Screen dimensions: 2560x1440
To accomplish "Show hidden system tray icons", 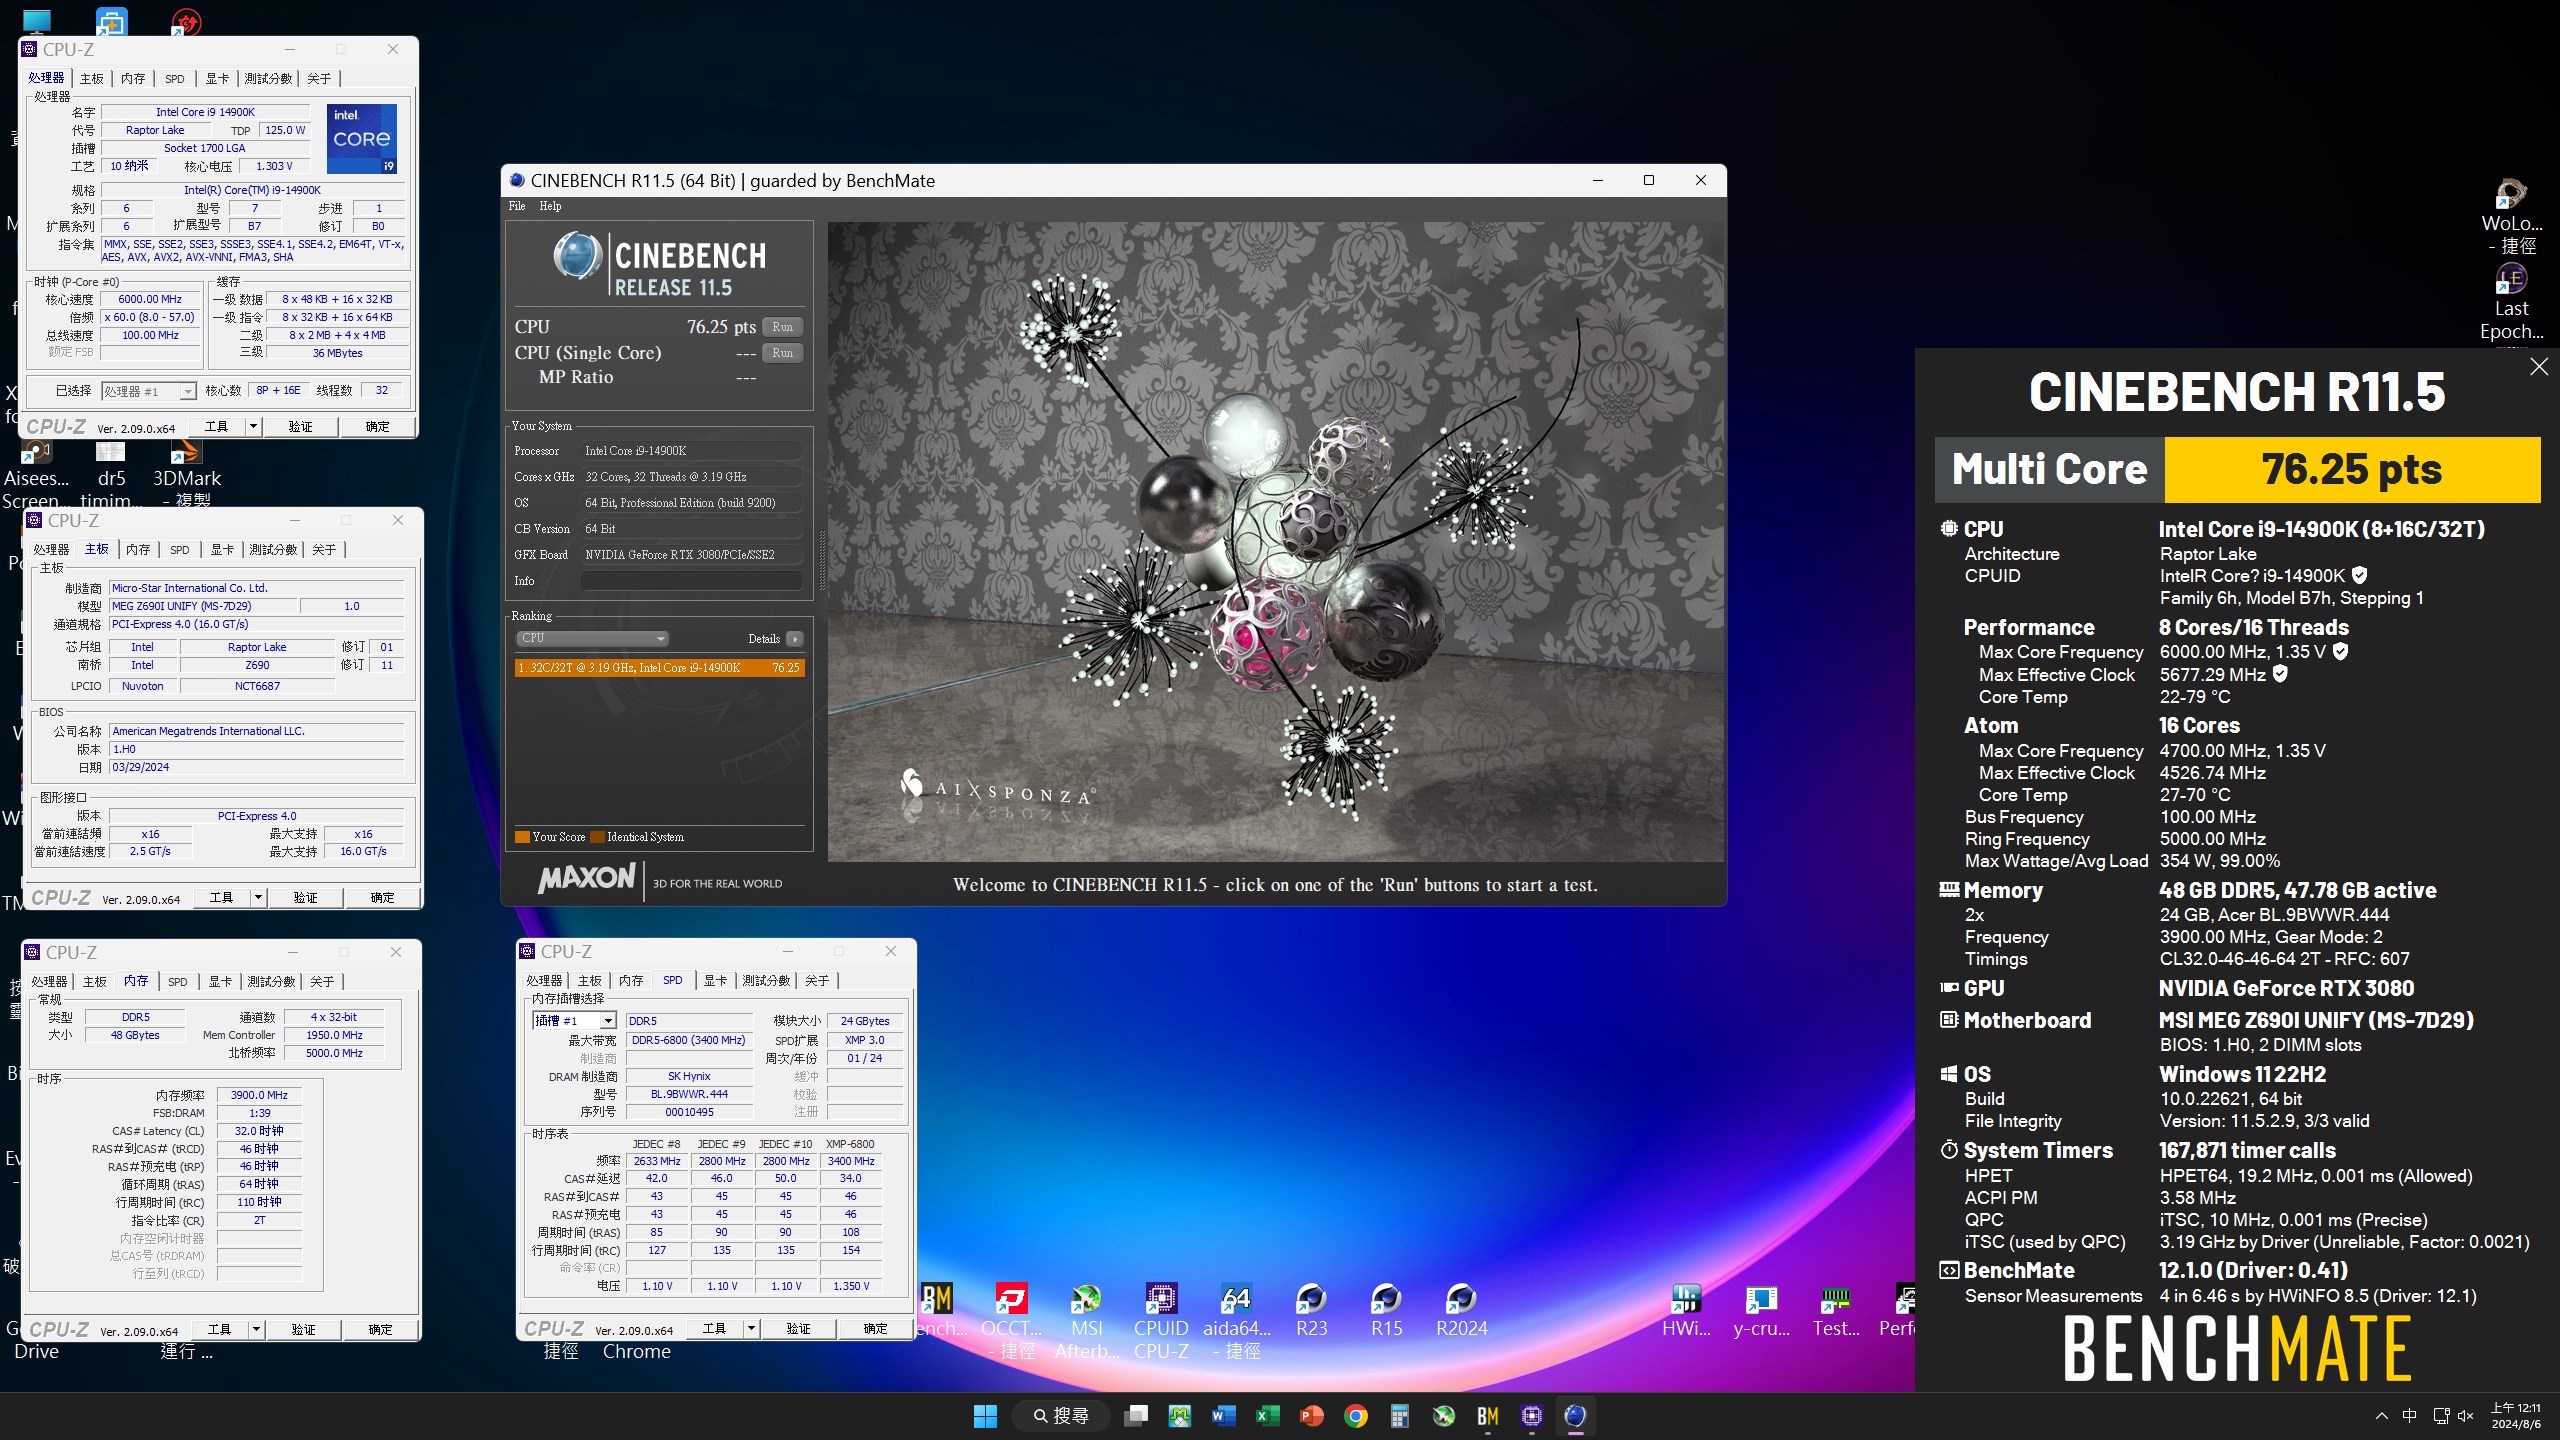I will point(2382,1416).
